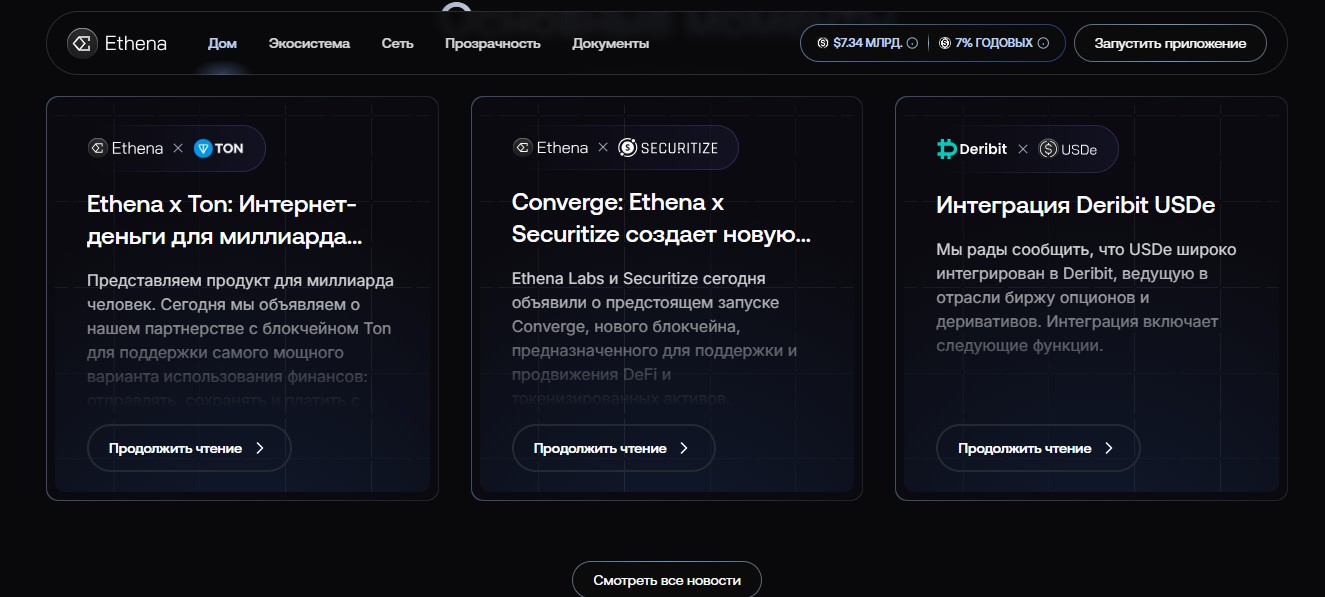Open the Экосистема menu item
The image size is (1325, 597).
309,43
